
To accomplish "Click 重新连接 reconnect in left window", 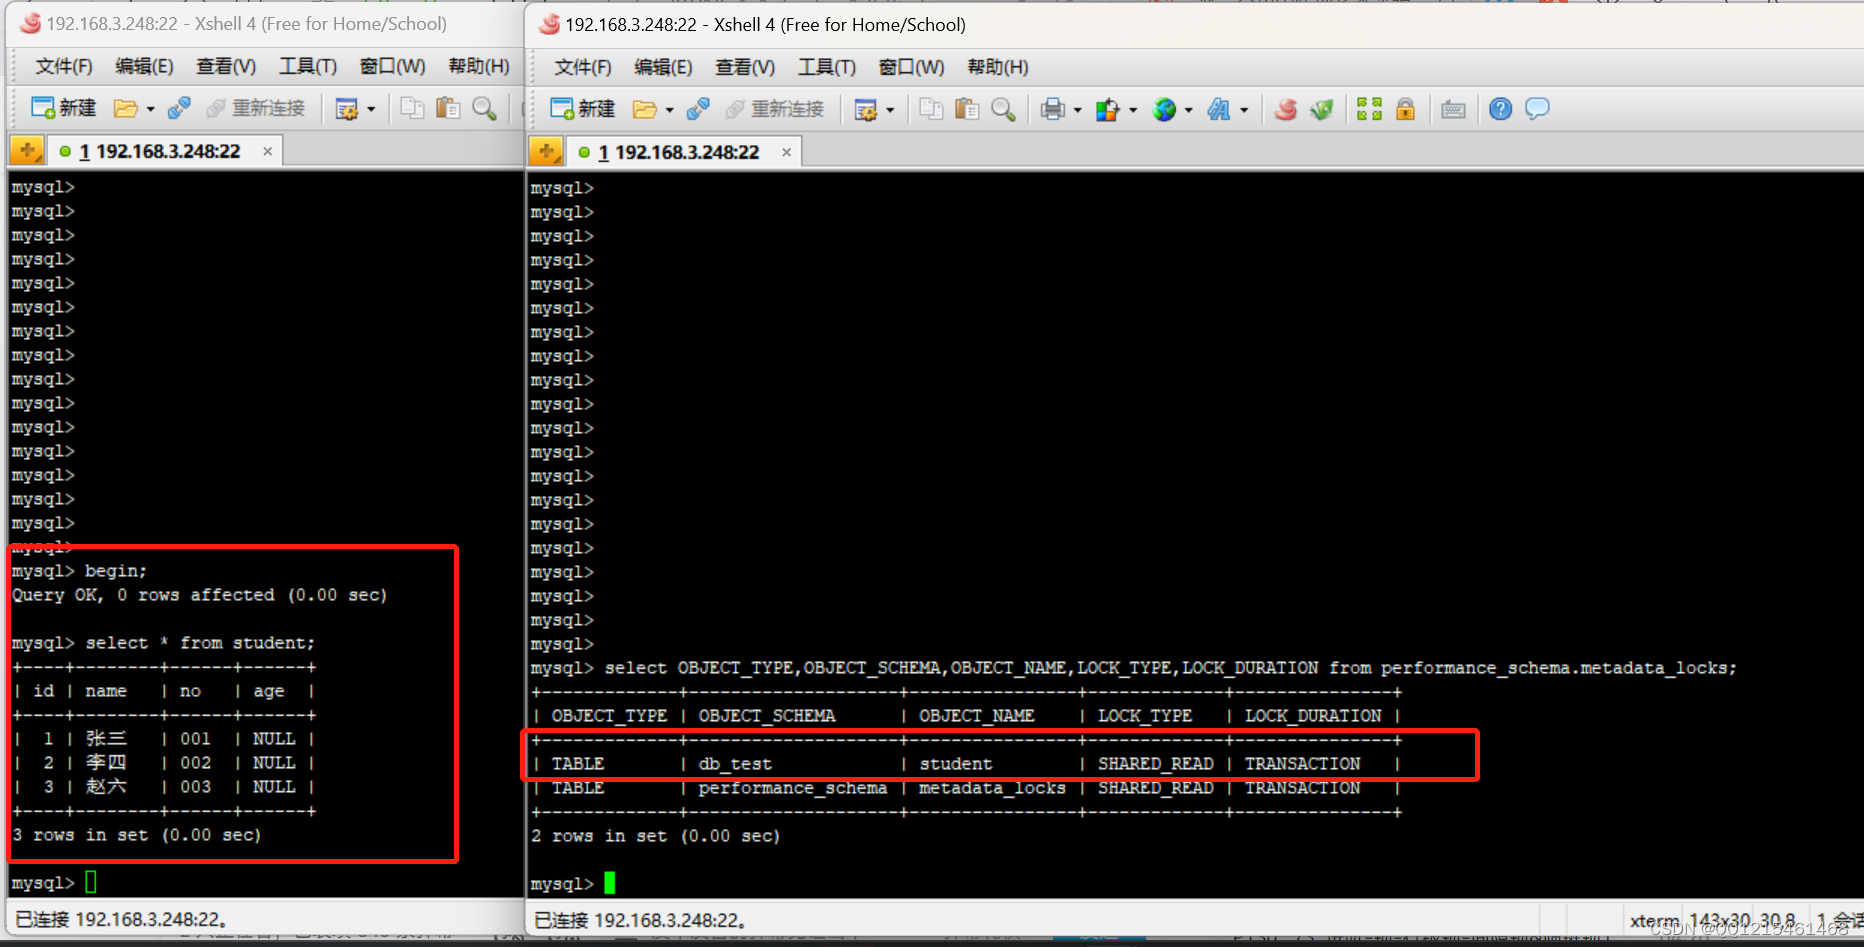I will click(256, 108).
